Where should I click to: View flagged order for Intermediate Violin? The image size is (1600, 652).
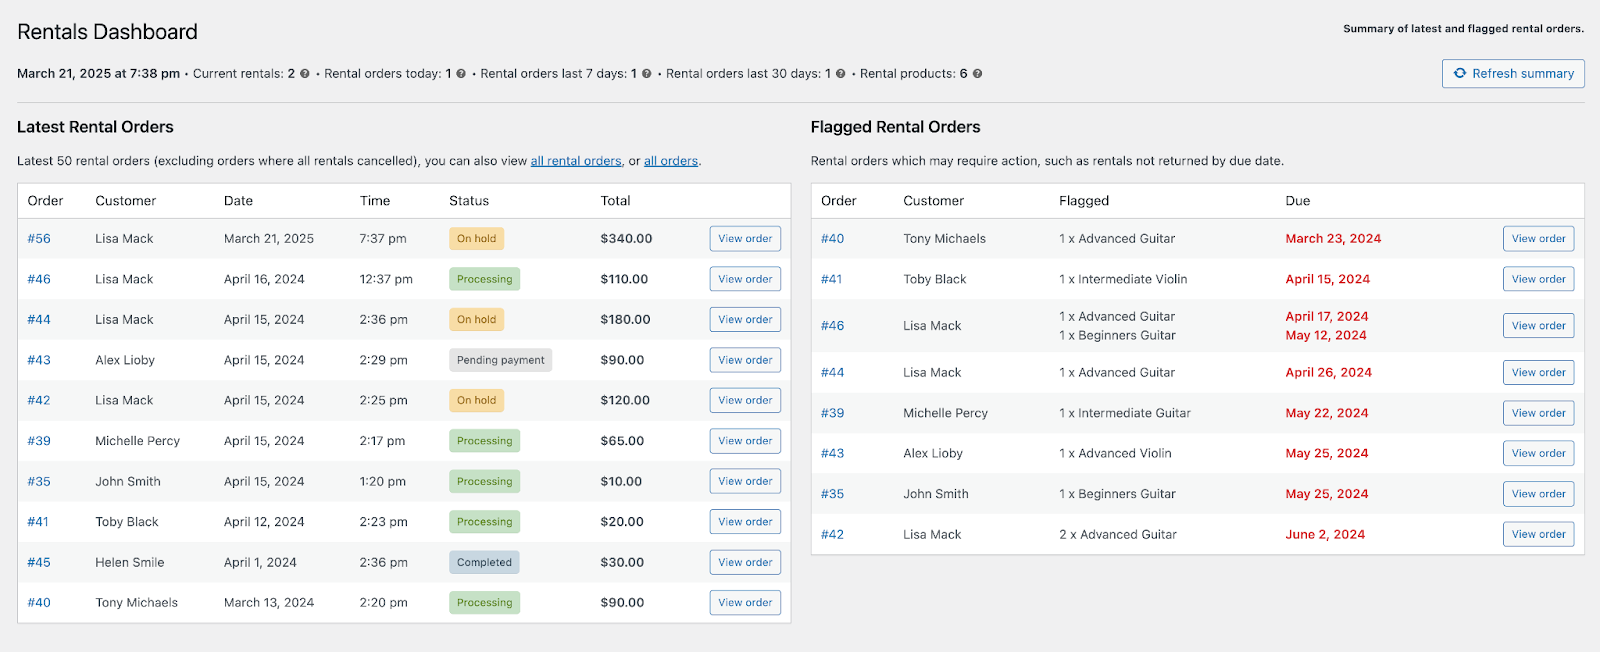1538,279
